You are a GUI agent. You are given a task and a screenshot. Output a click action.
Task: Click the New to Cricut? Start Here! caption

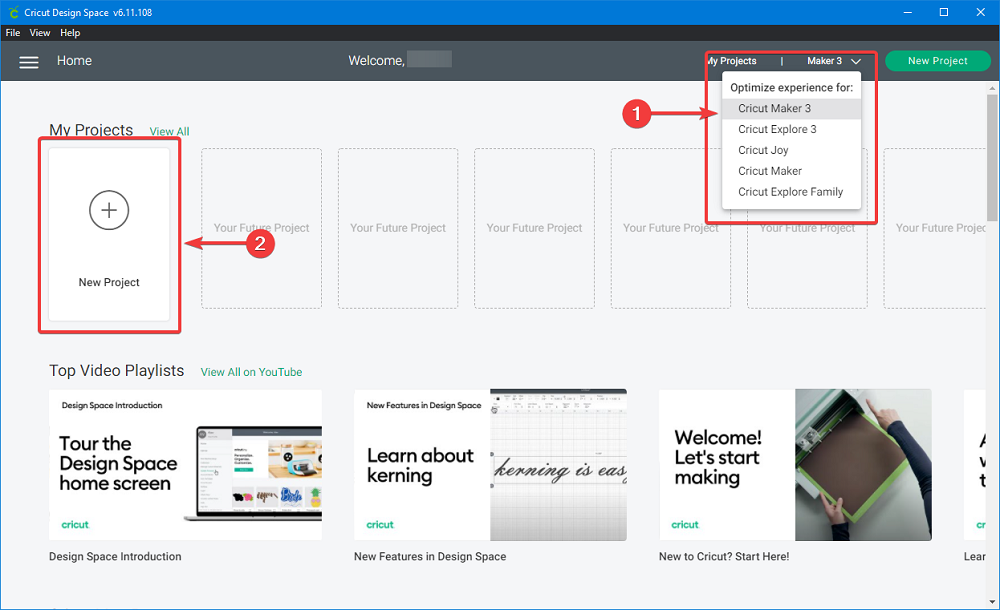click(x=724, y=556)
